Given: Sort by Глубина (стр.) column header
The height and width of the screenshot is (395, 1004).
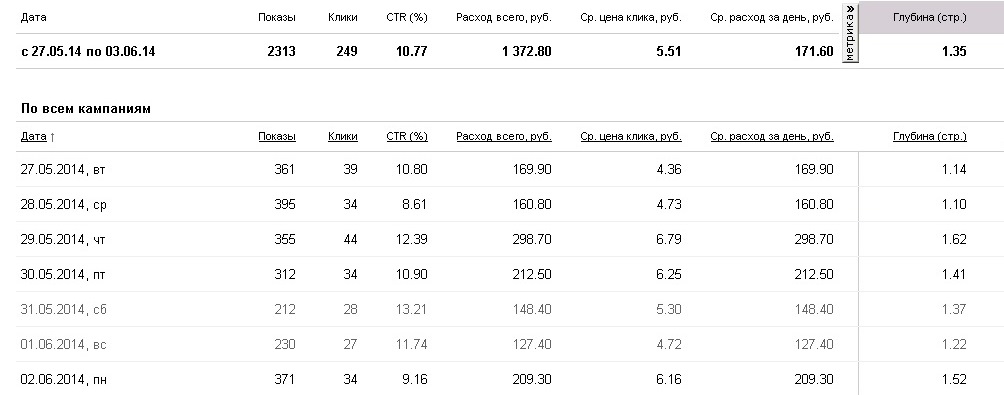Looking at the screenshot, I should [x=930, y=136].
